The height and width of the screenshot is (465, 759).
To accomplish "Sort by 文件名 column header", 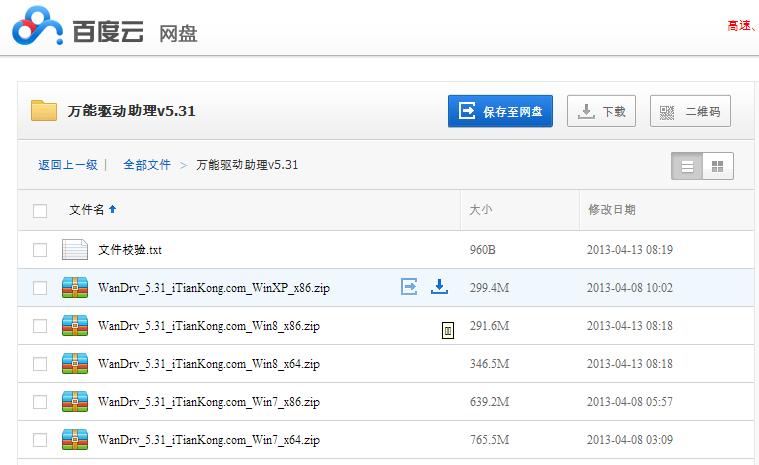I will click(87, 210).
